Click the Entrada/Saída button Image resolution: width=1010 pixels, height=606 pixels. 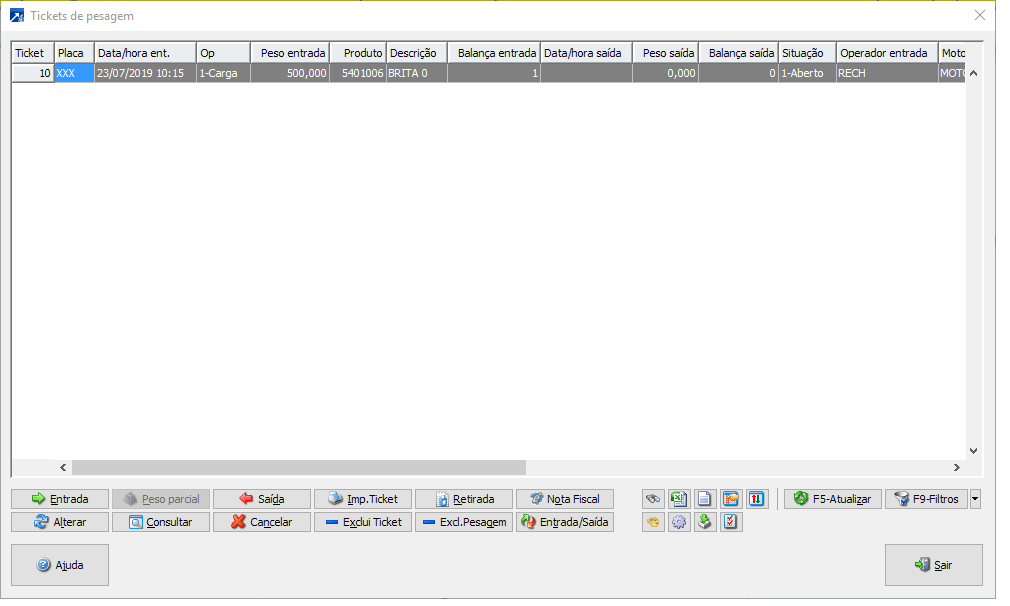[x=565, y=522]
